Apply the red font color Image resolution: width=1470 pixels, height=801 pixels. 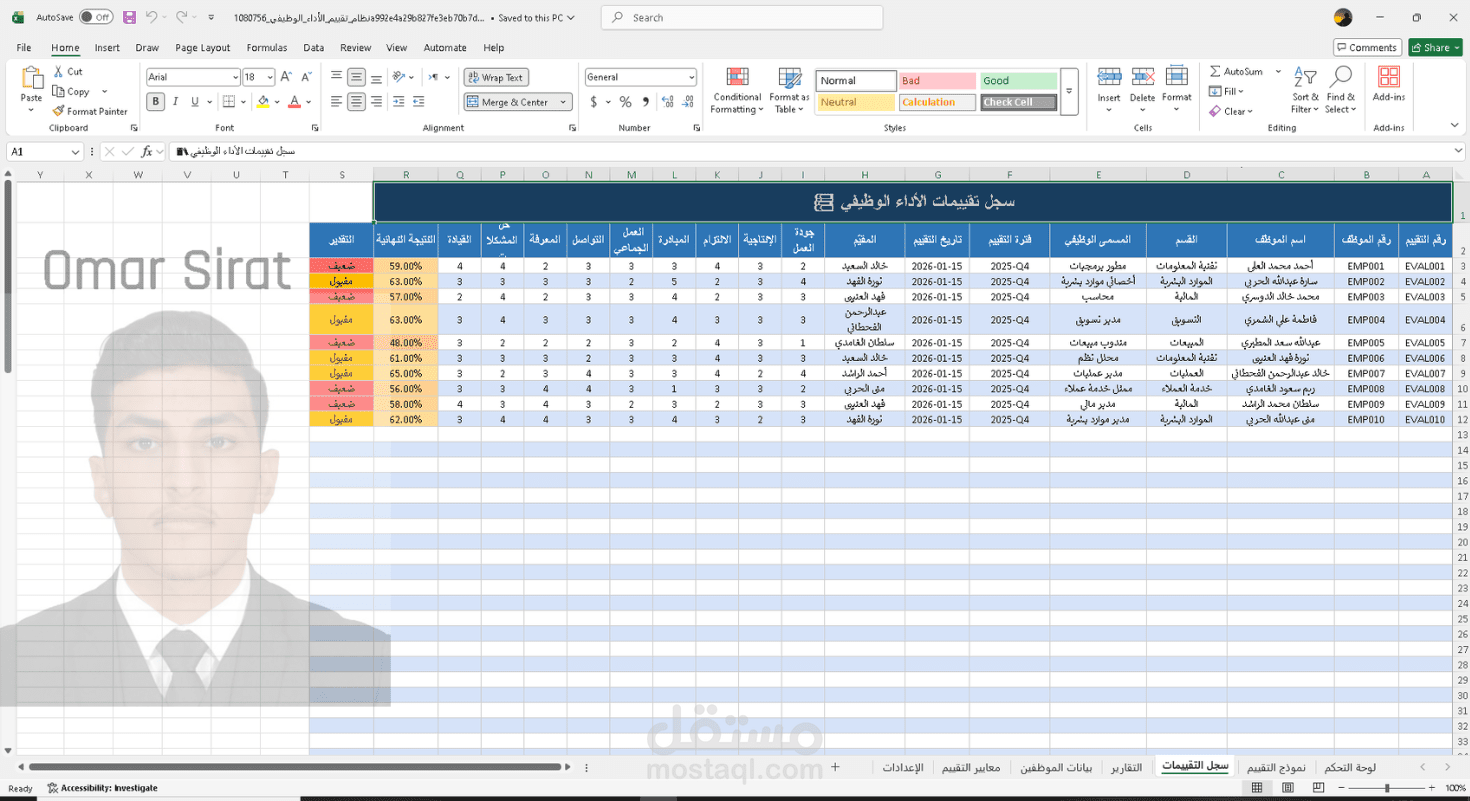294,102
